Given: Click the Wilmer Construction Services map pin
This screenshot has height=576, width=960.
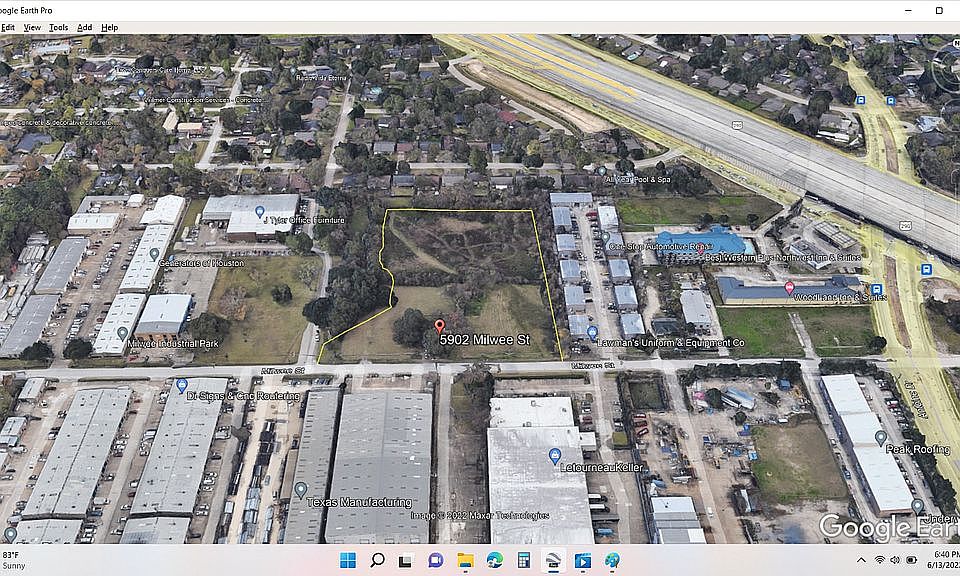Looking at the screenshot, I should [x=141, y=94].
